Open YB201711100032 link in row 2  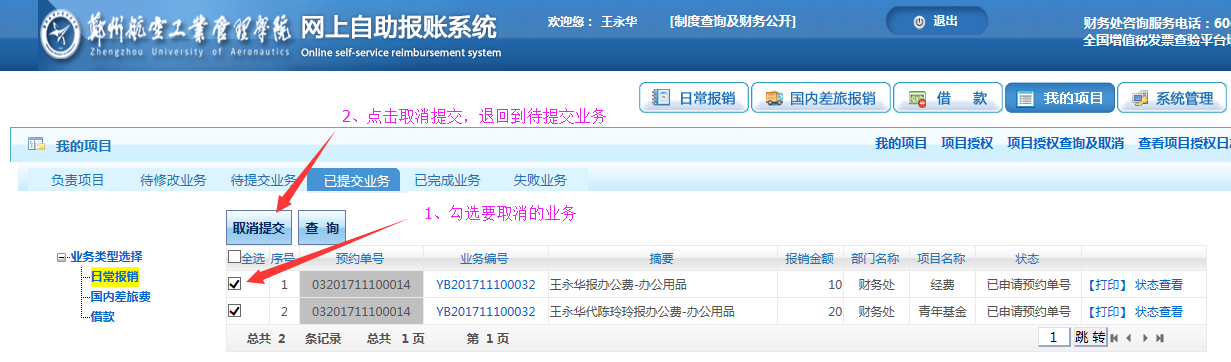click(x=485, y=311)
